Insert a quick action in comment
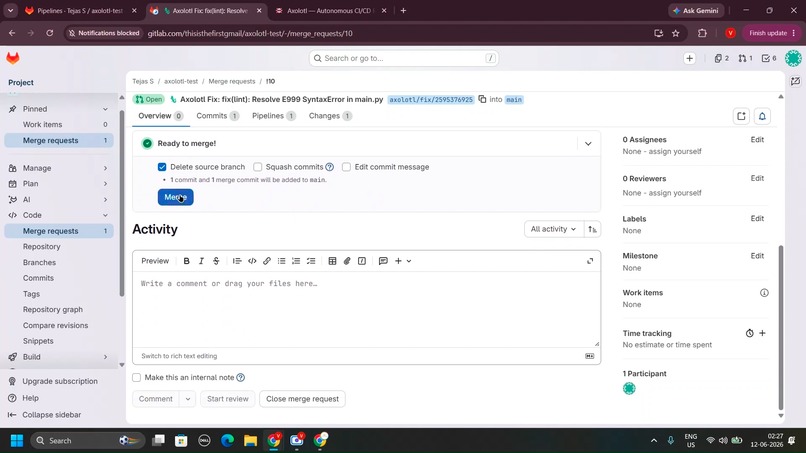The width and height of the screenshot is (806, 453). pyautogui.click(x=362, y=261)
